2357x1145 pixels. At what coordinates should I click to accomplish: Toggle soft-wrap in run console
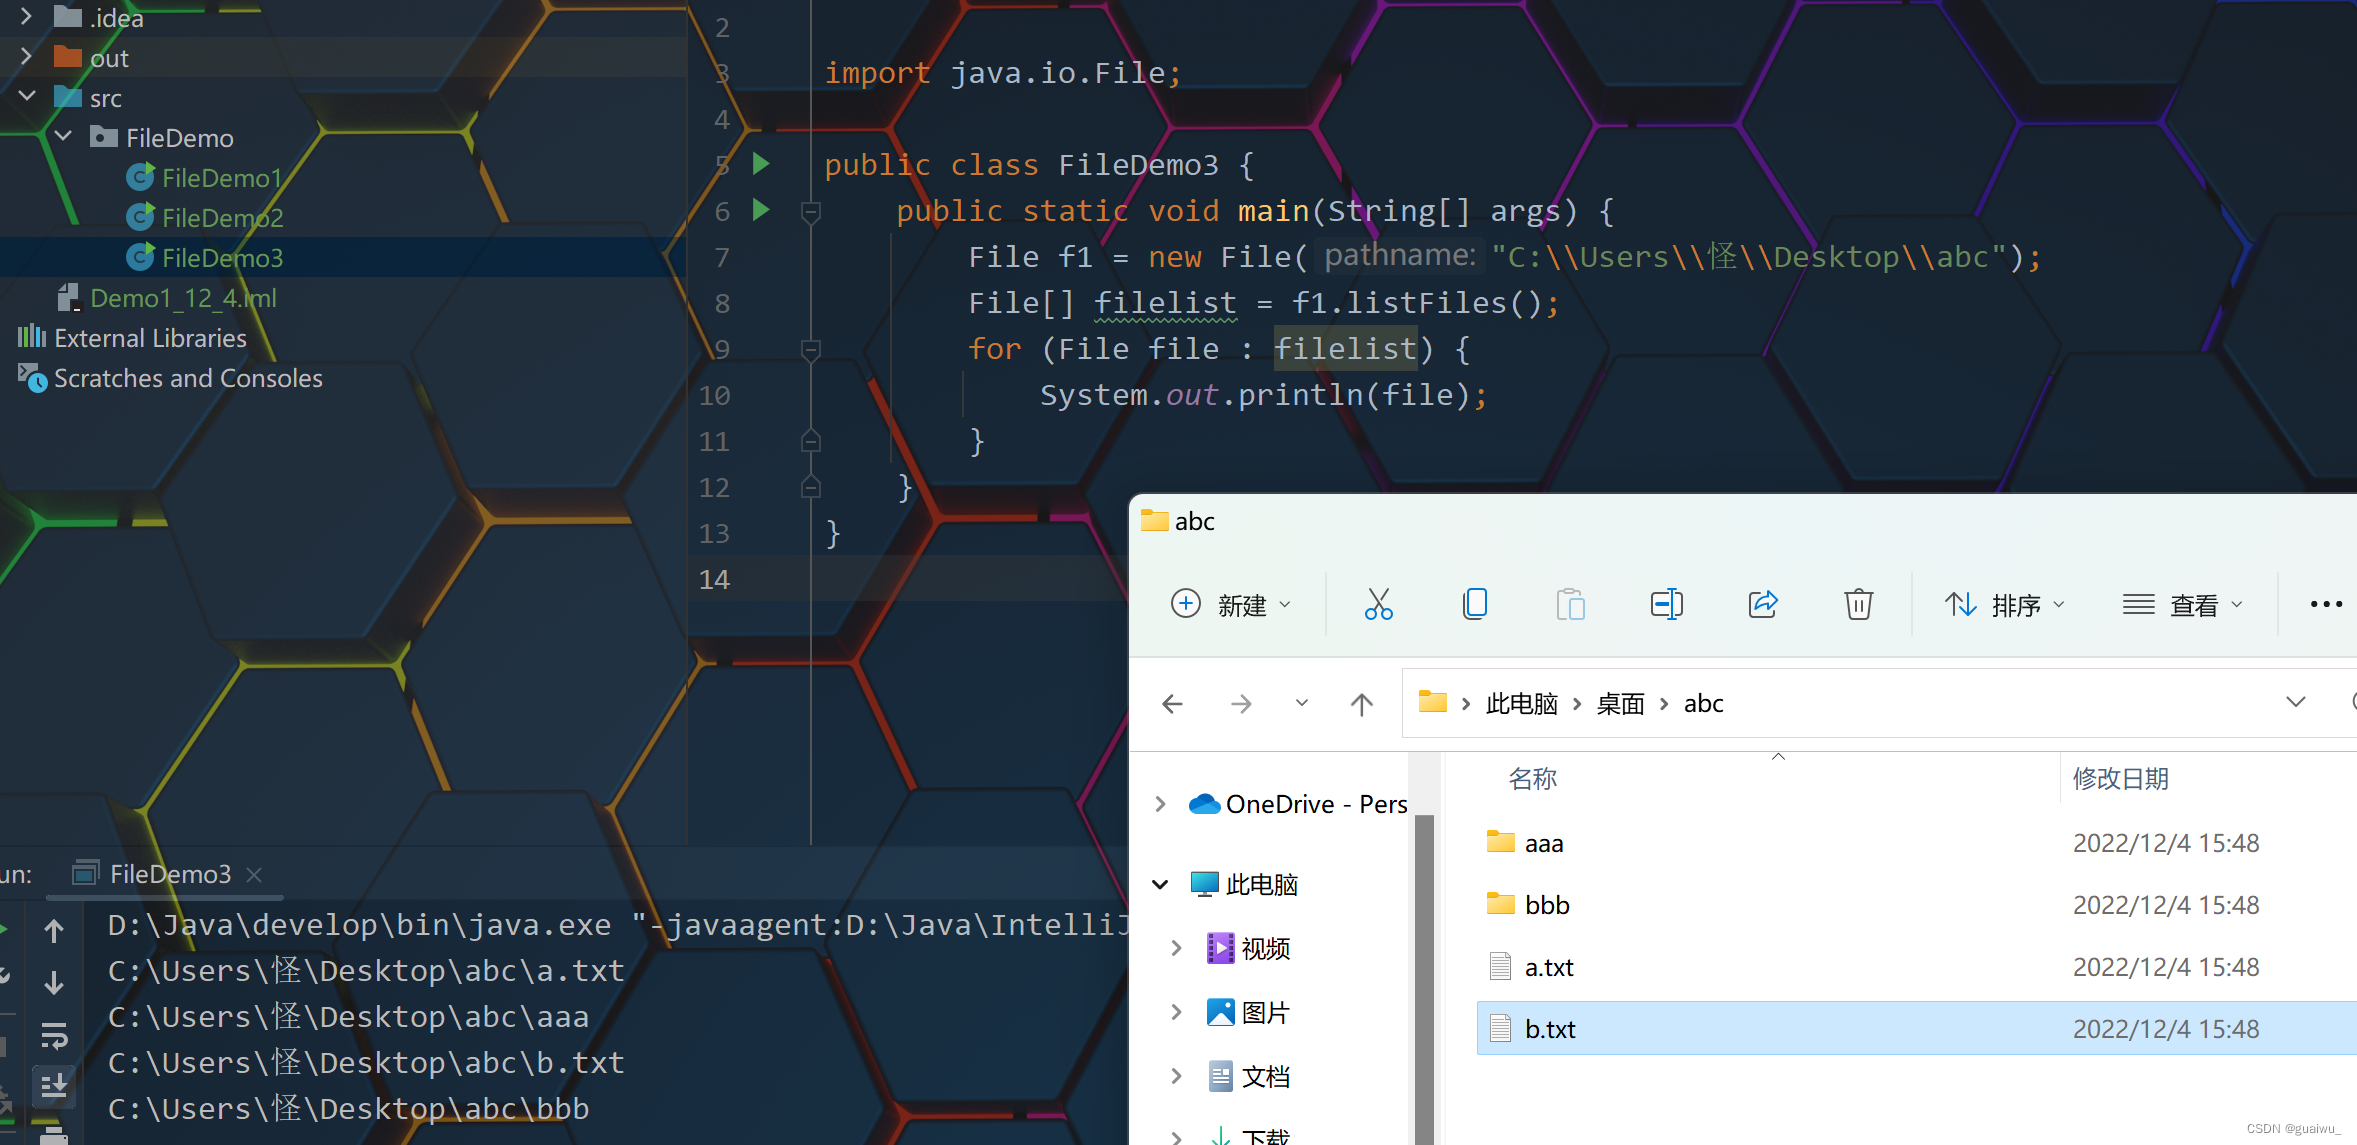click(x=54, y=1036)
